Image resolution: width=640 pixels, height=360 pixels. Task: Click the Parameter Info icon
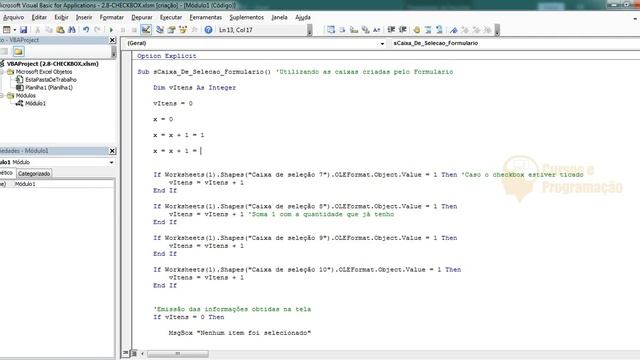tap(365, 30)
